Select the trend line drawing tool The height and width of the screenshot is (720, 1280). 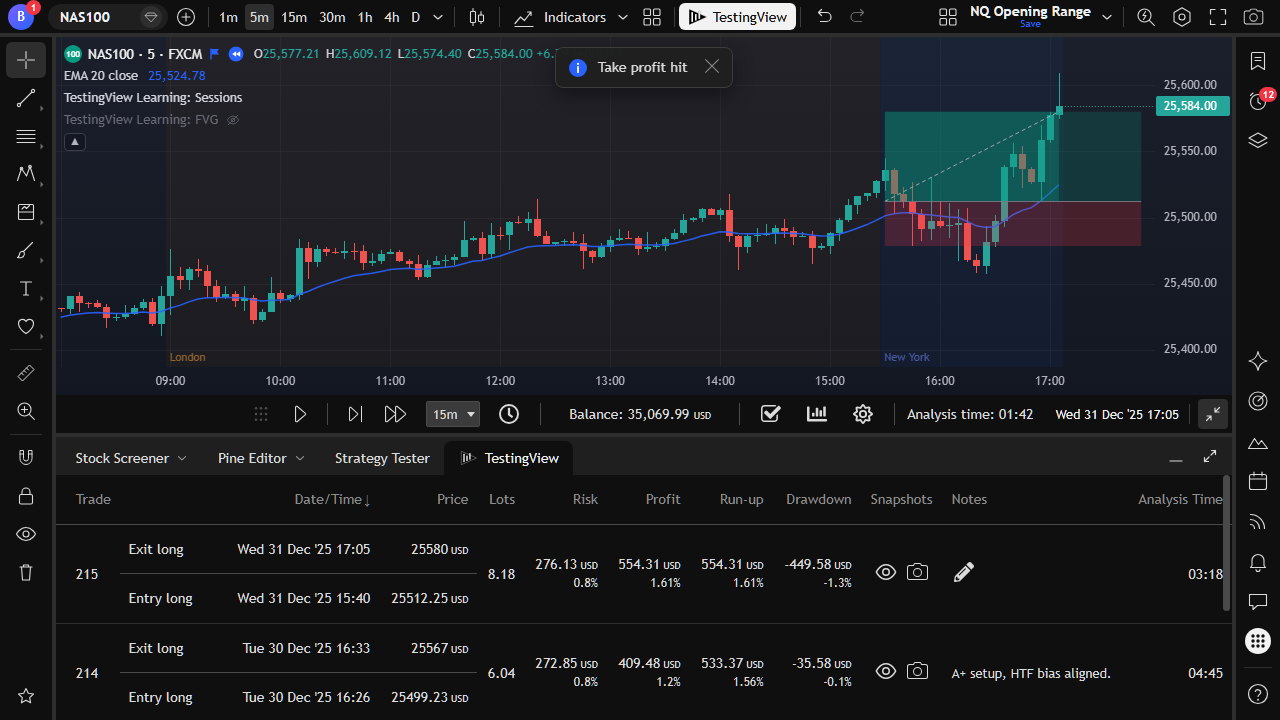[x=26, y=98]
